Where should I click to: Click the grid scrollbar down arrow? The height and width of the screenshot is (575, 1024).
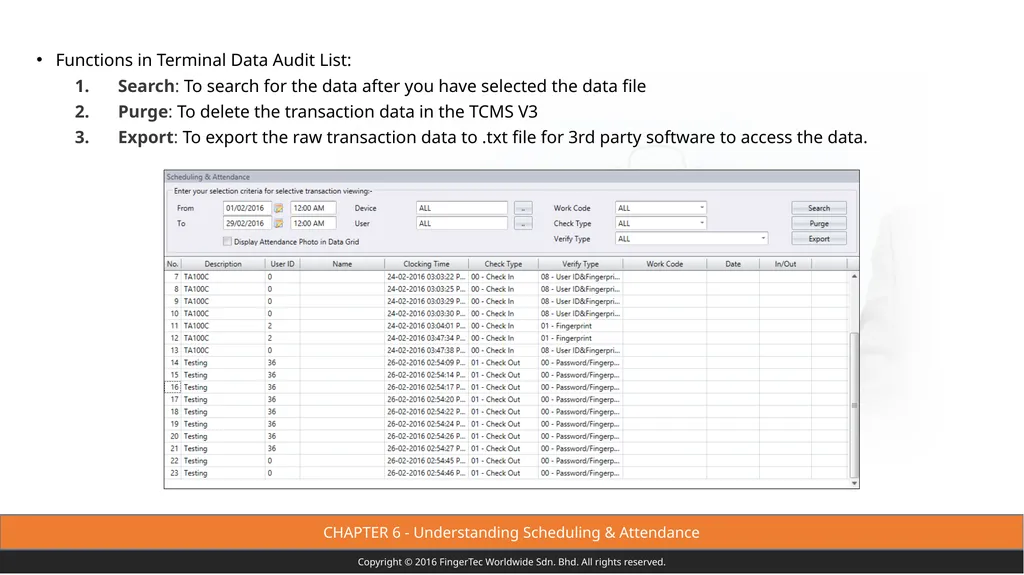(854, 484)
